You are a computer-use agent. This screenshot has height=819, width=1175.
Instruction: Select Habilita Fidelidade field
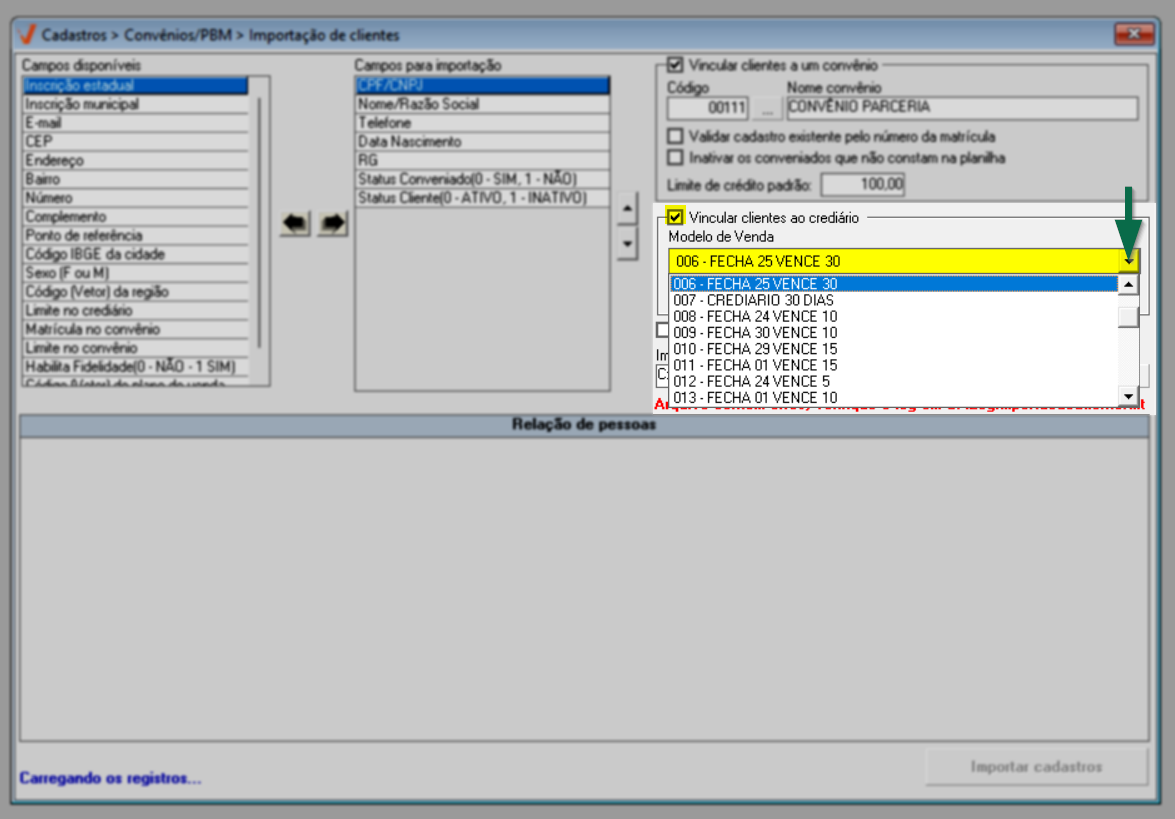(135, 366)
